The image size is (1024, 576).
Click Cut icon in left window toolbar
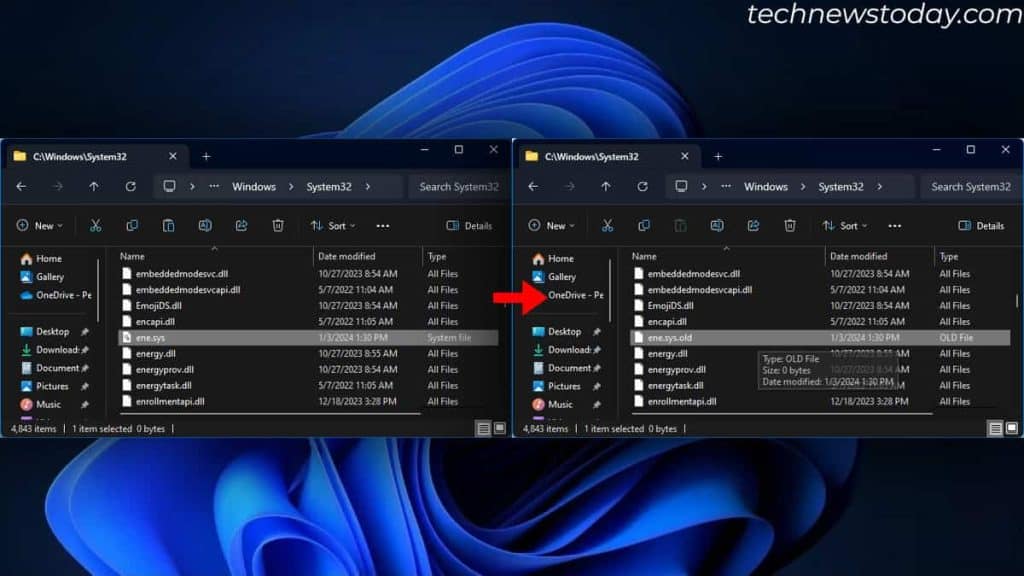95,225
